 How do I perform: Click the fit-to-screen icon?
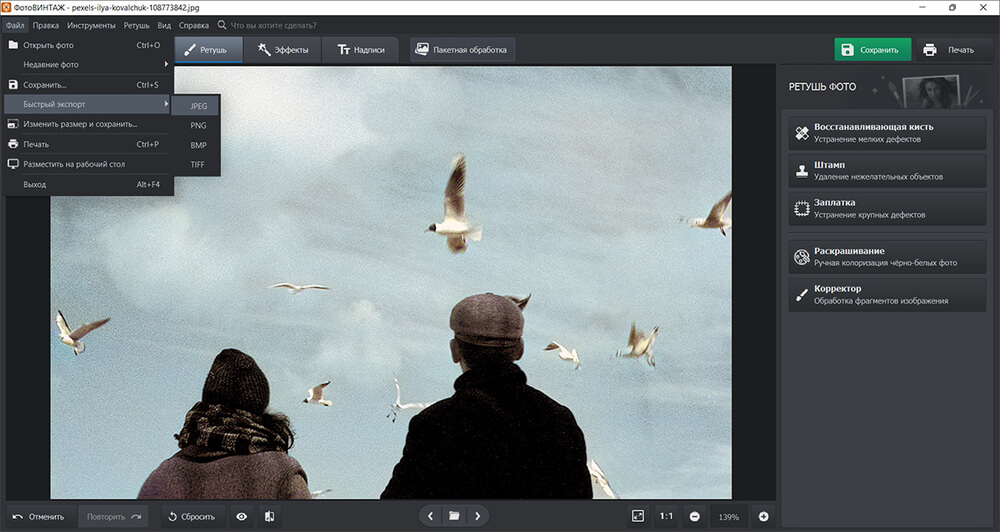[637, 516]
